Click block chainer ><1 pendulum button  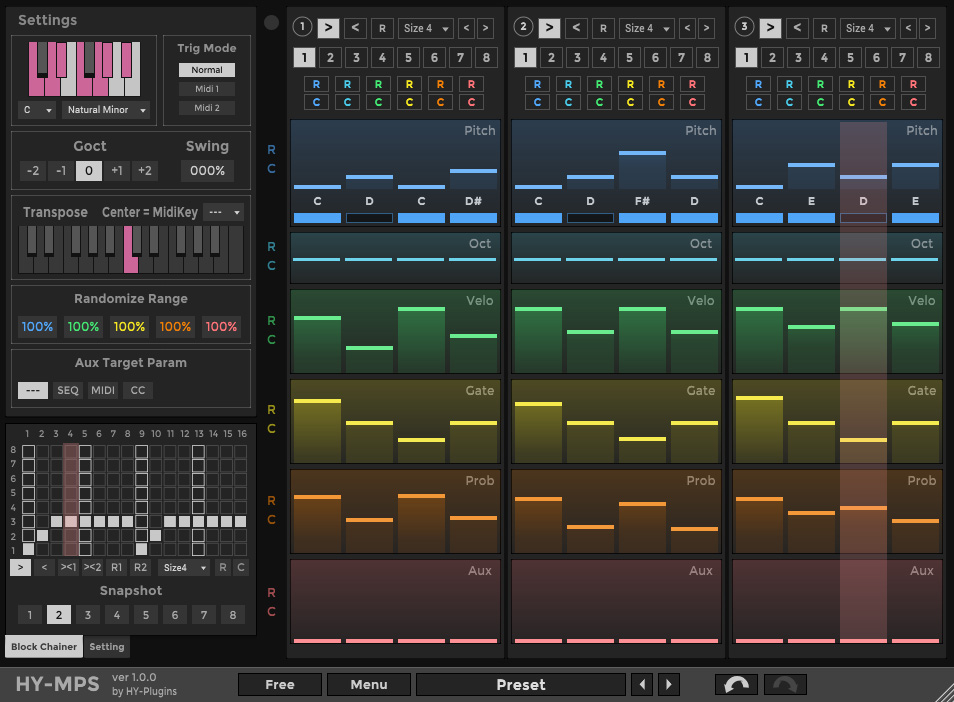tap(68, 568)
